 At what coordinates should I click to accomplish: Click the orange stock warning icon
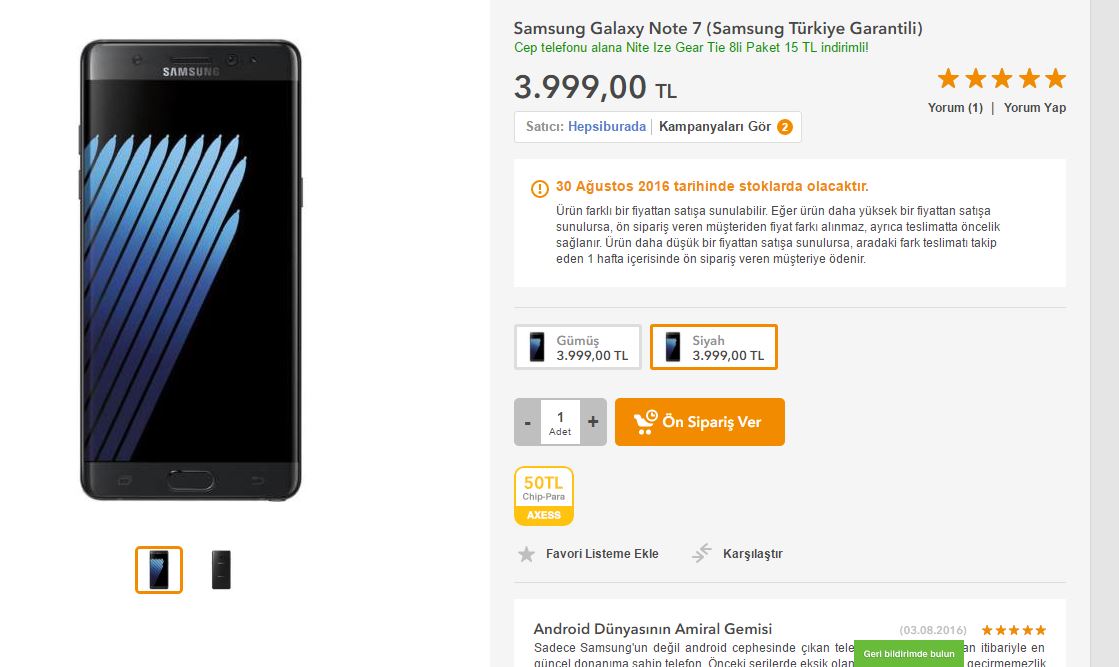click(x=540, y=188)
